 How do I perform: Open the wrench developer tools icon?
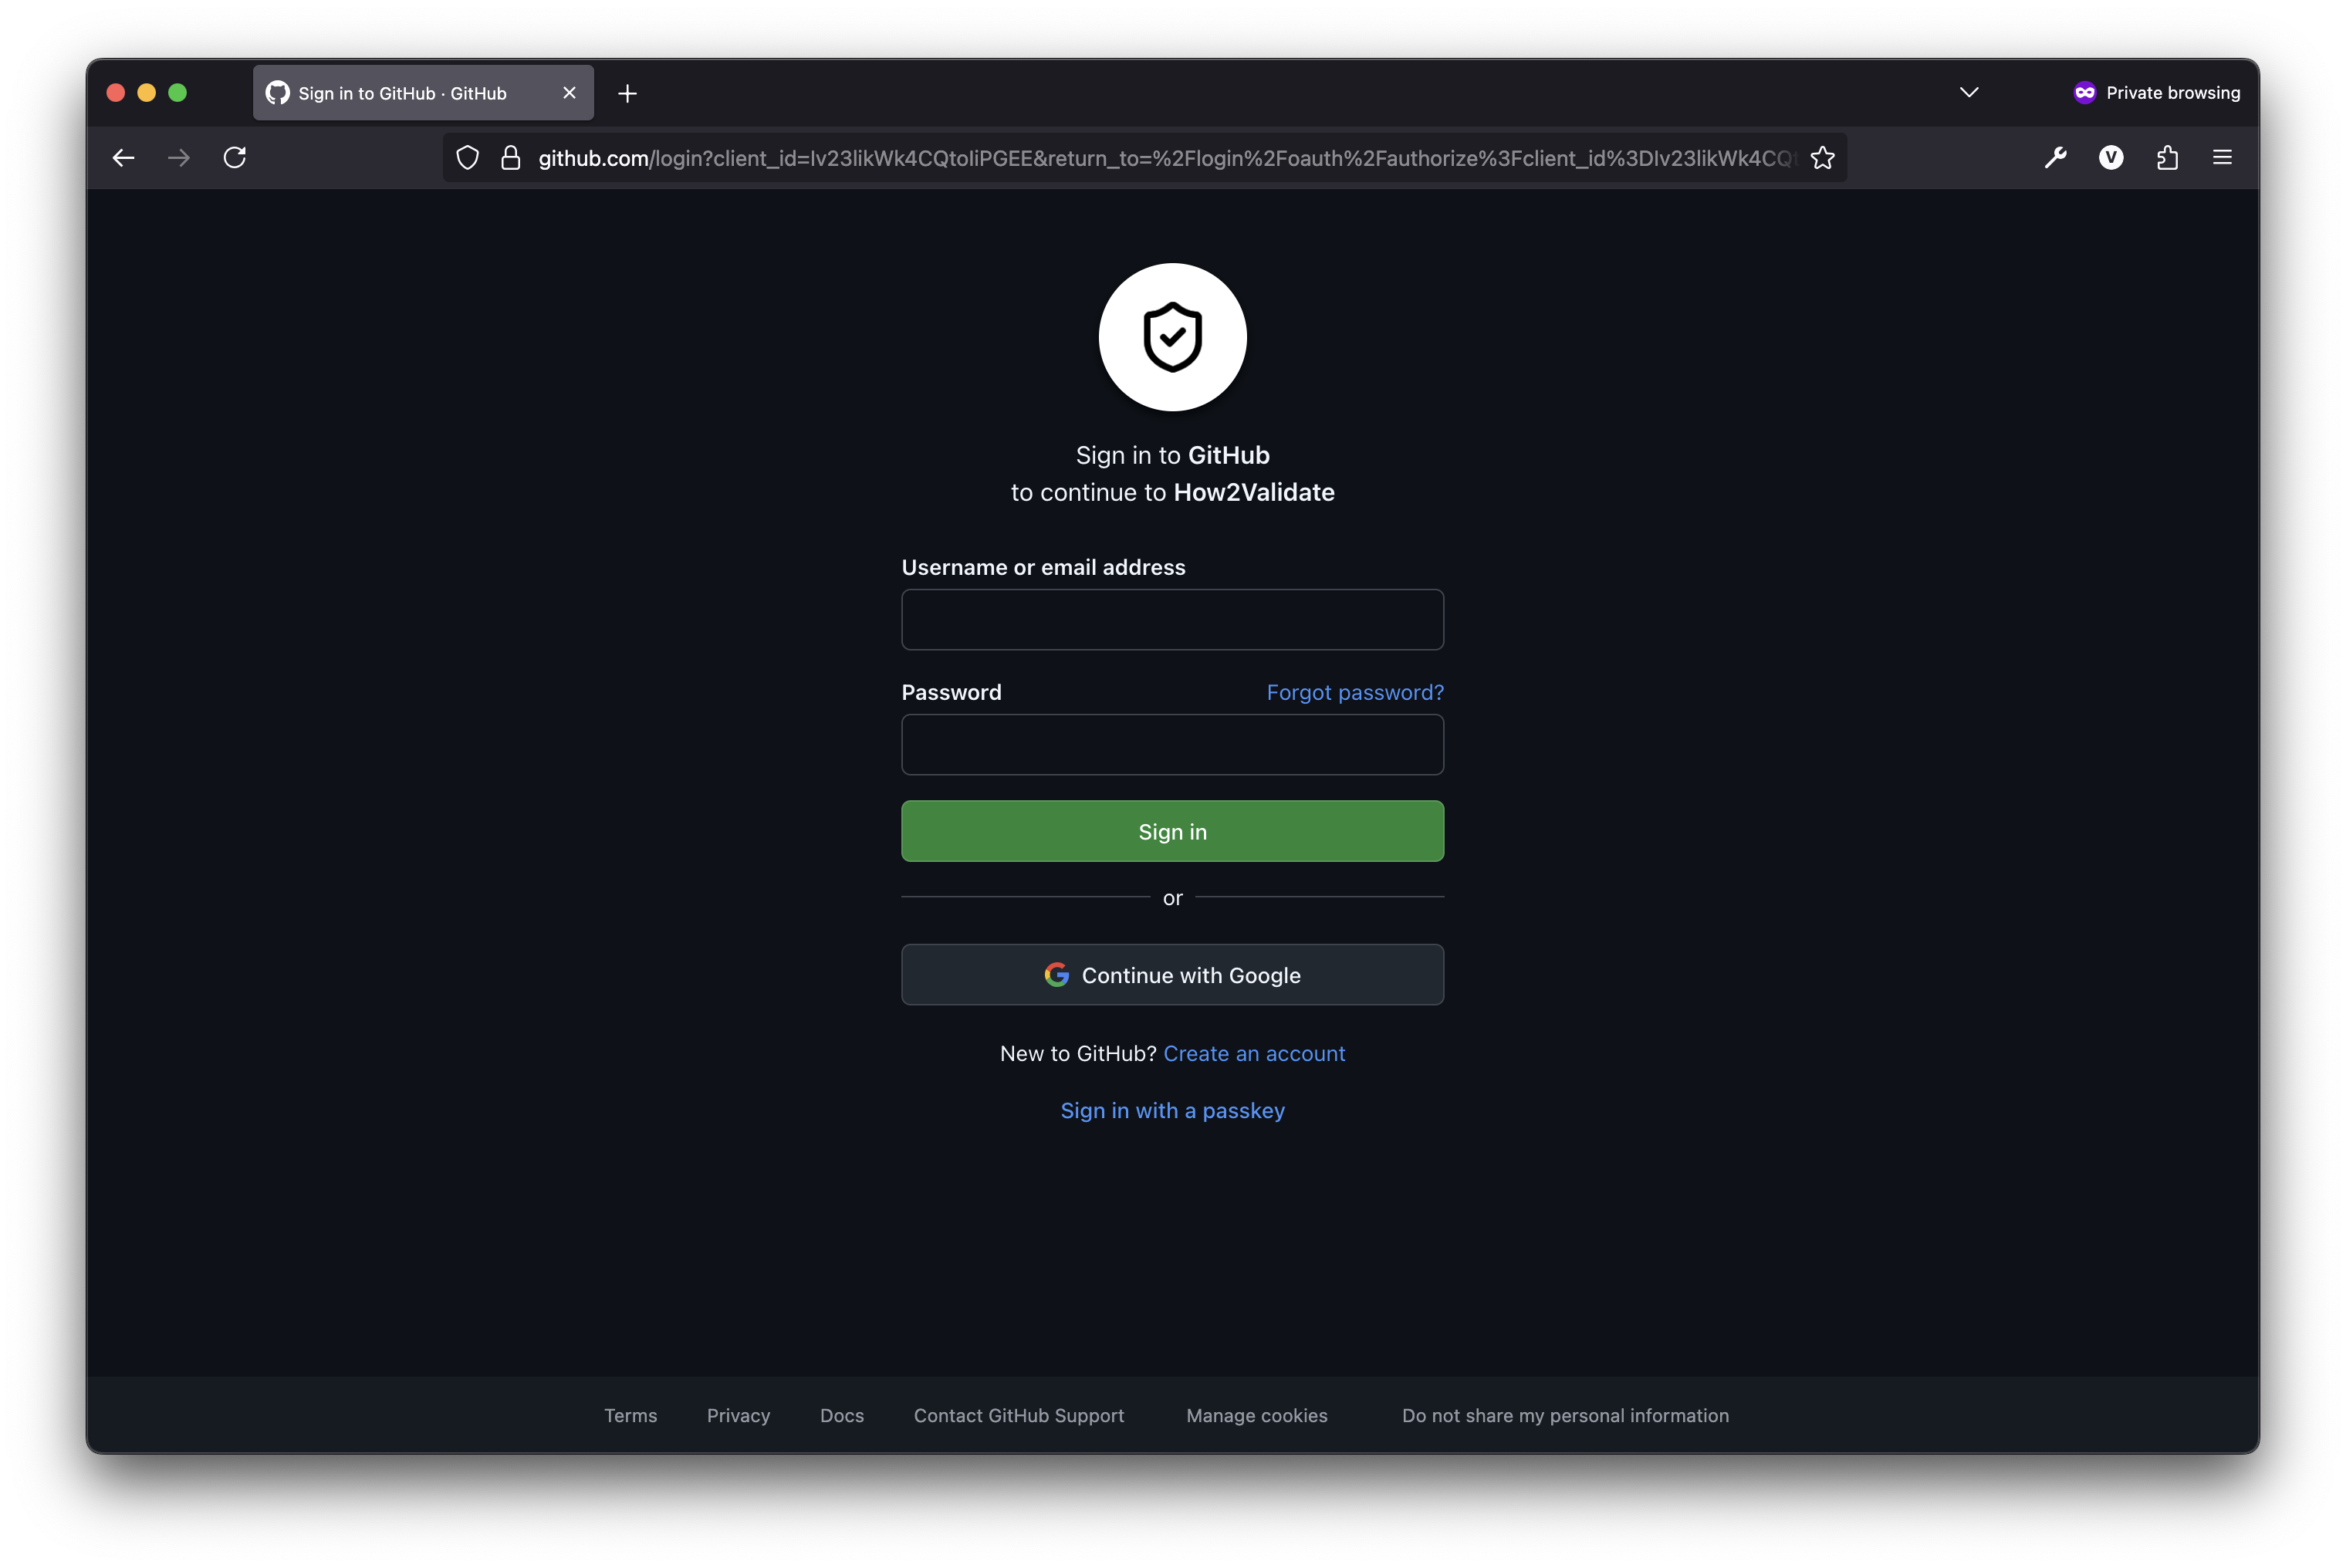click(2055, 158)
